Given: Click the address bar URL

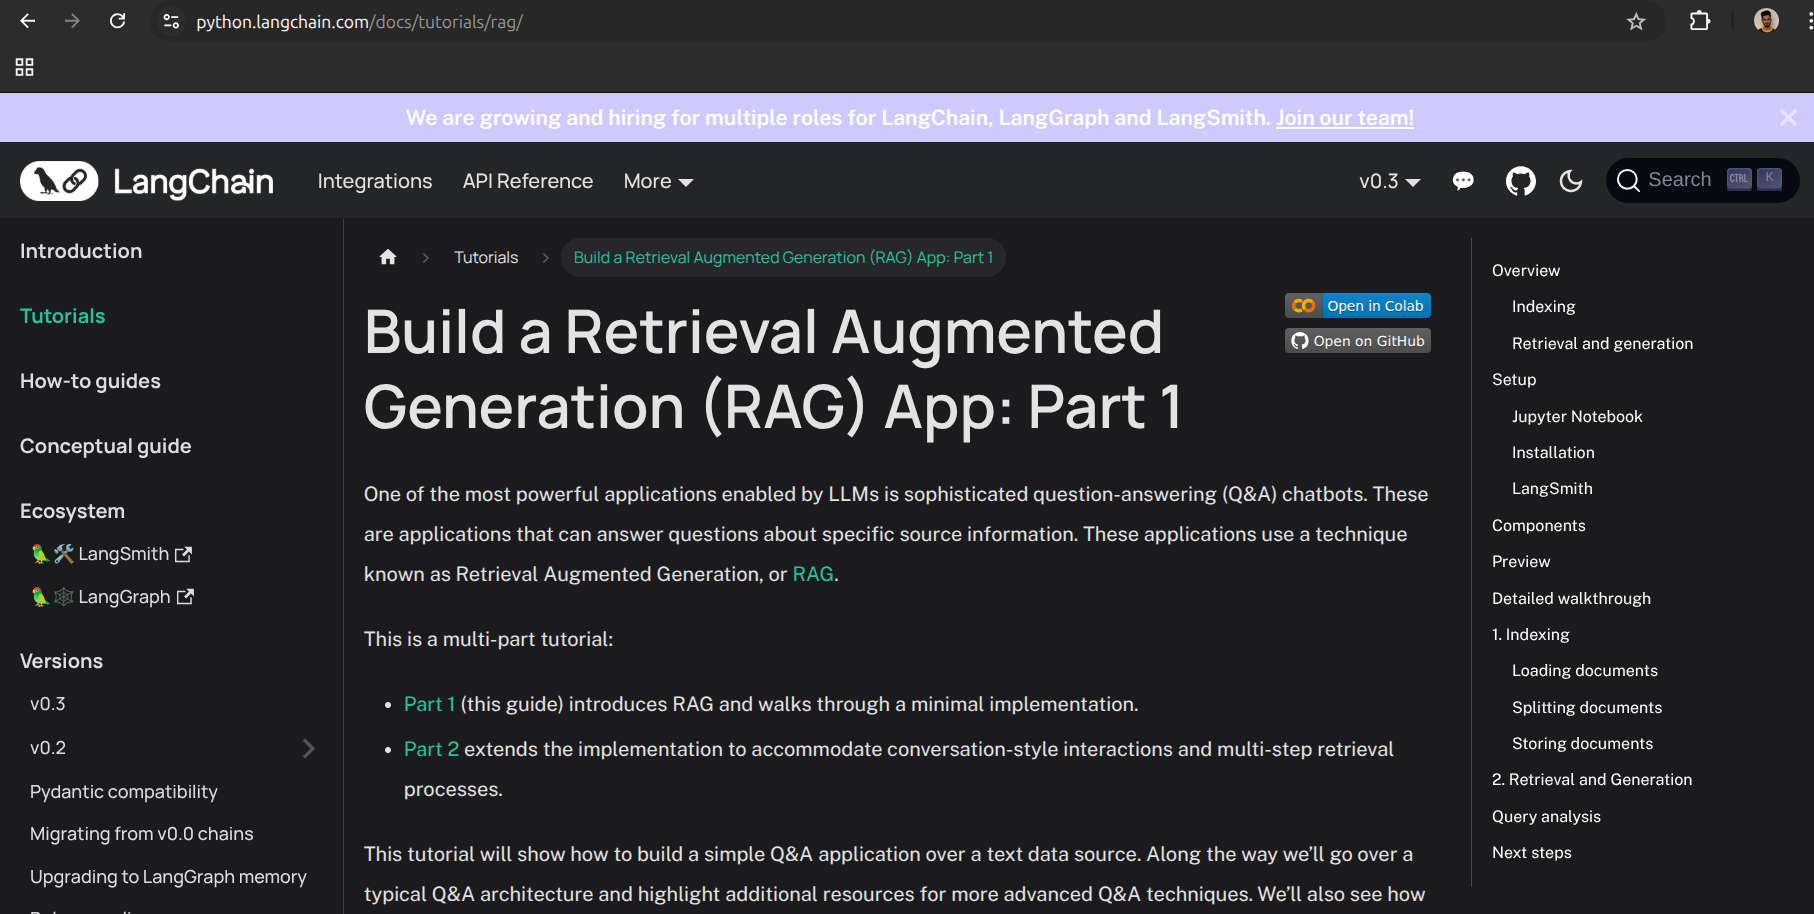Looking at the screenshot, I should point(359,21).
